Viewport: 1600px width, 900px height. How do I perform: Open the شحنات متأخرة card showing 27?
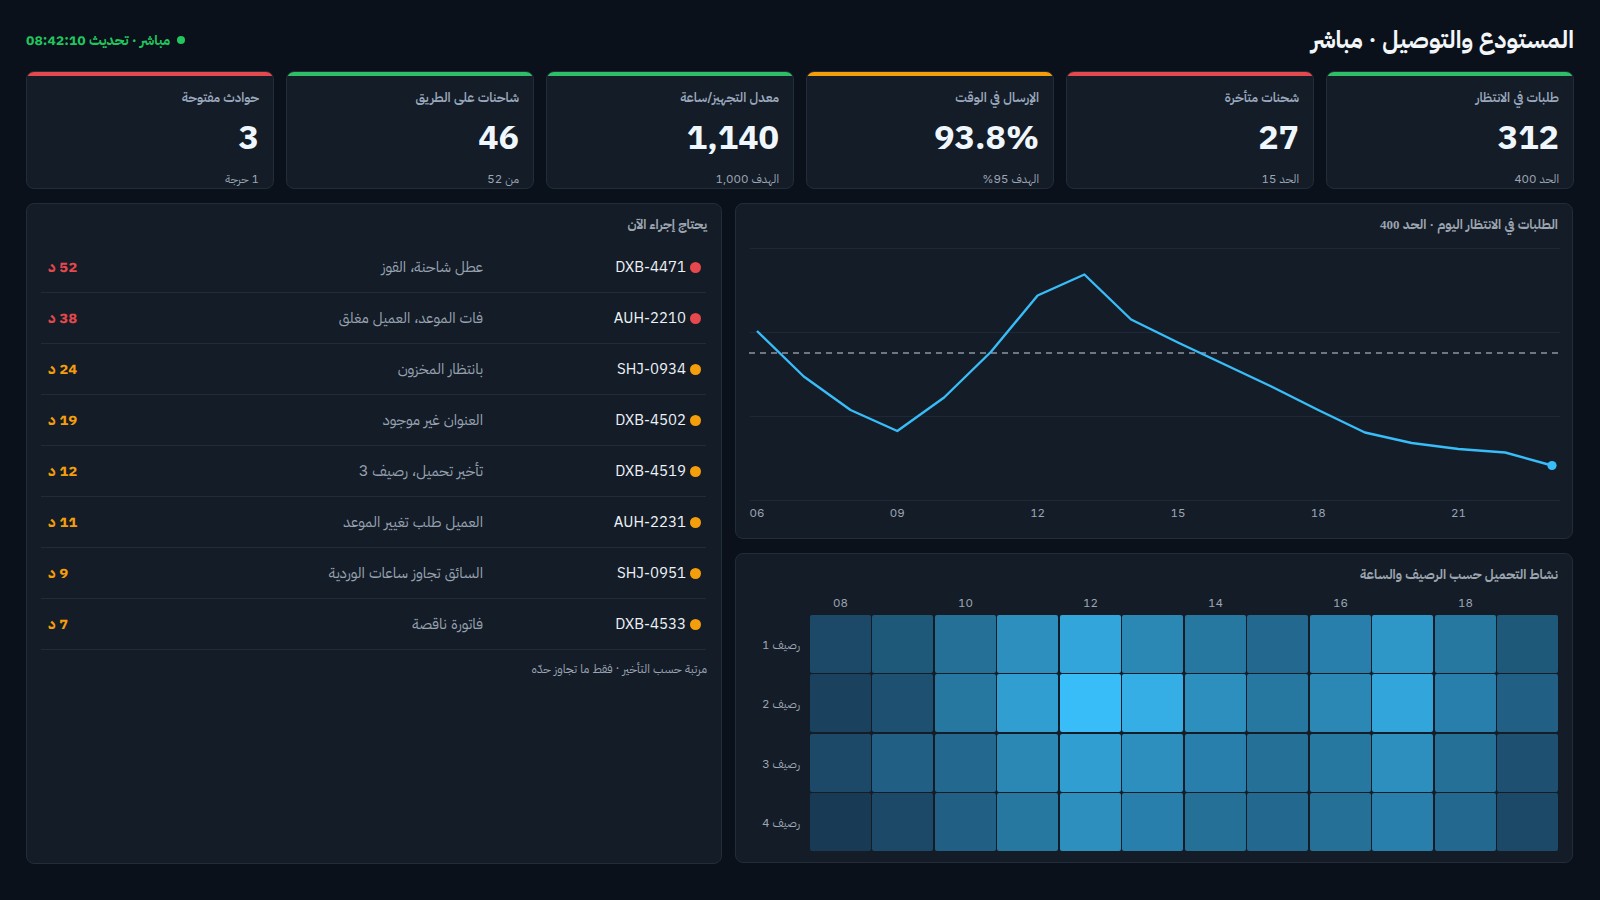(x=1189, y=130)
